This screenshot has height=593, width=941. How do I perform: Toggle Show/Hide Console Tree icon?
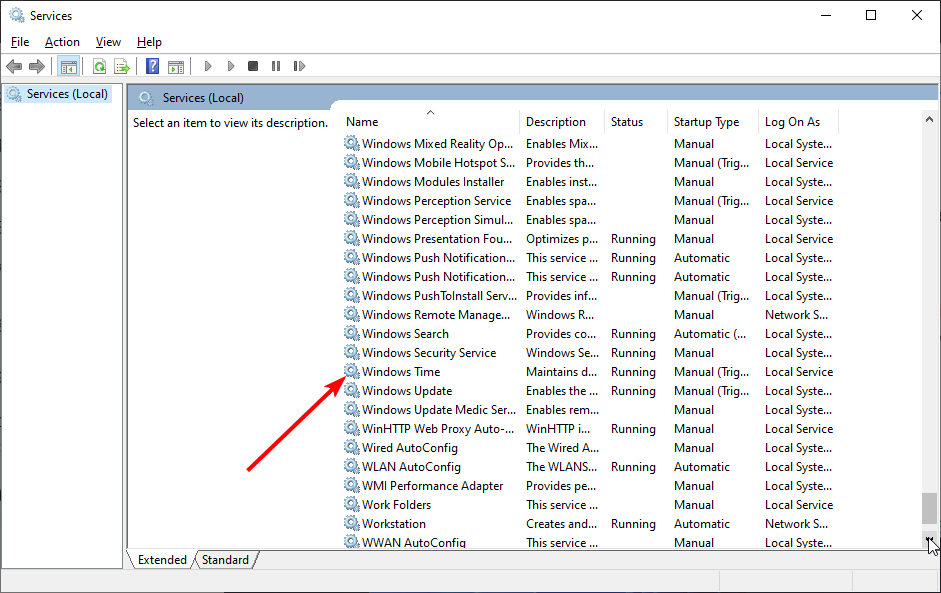[68, 66]
